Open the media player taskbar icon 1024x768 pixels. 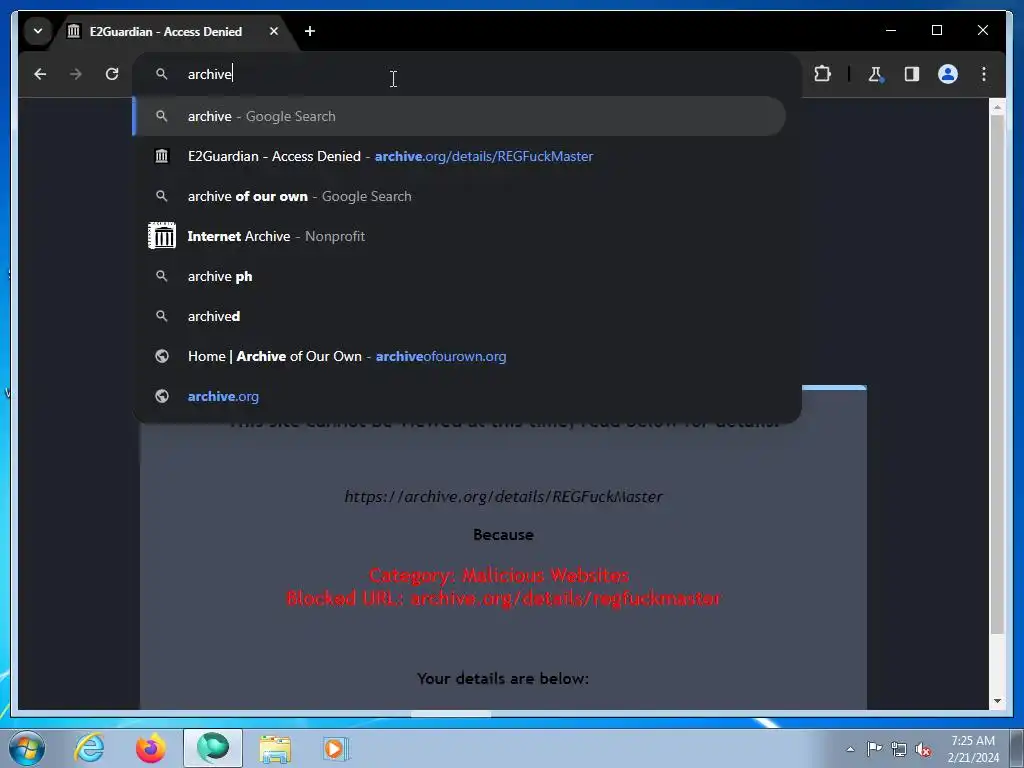(336, 748)
